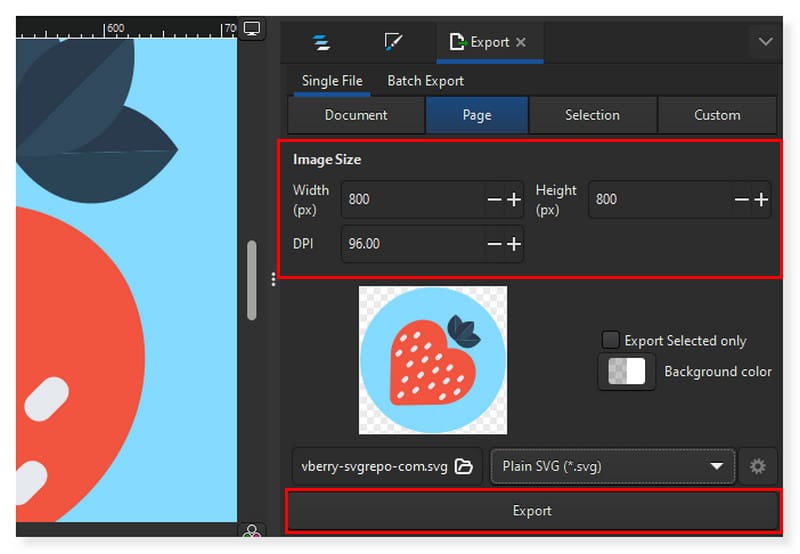Choose Custom export area
The height and width of the screenshot is (554, 800).
pos(717,115)
